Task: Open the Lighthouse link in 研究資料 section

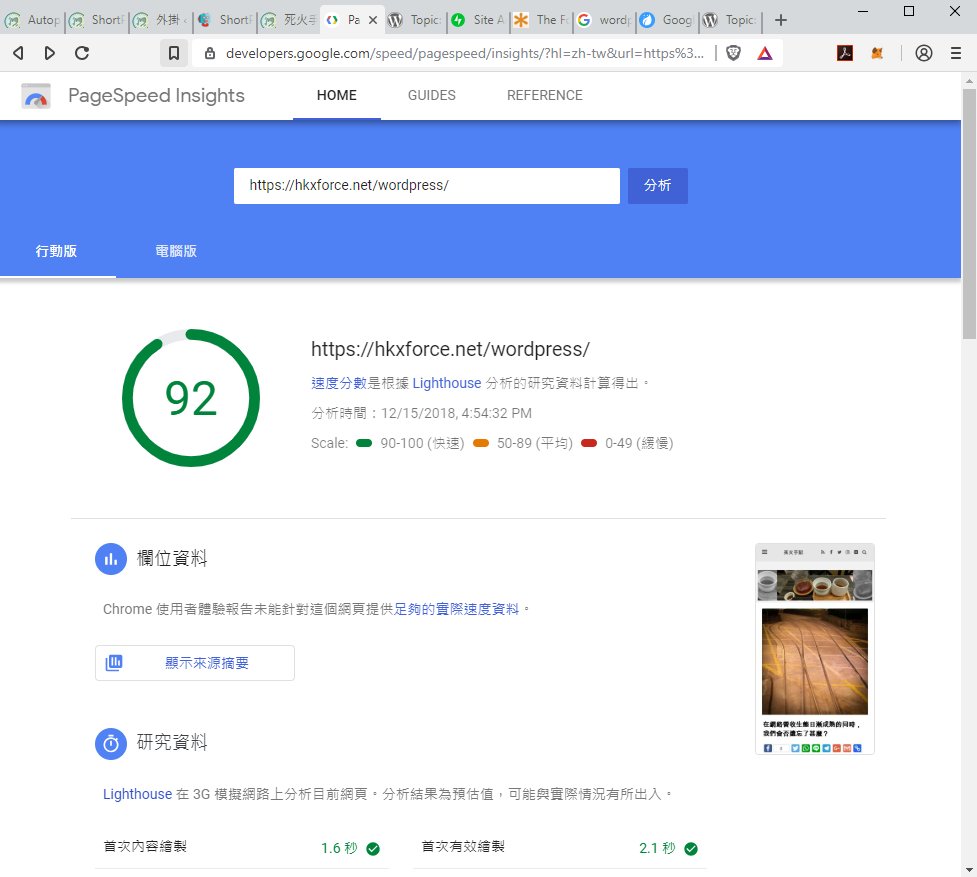Action: tap(137, 794)
